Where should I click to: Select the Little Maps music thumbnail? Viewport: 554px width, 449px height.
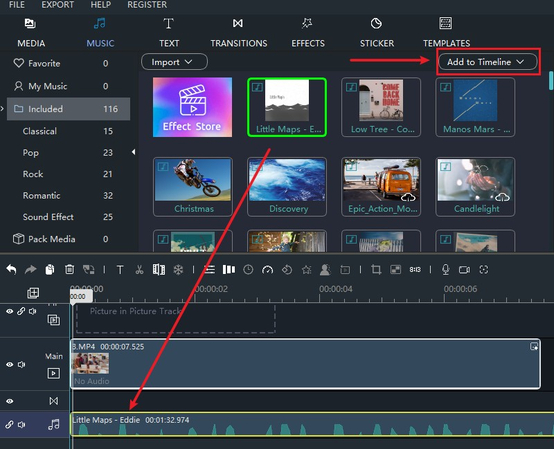click(x=287, y=107)
